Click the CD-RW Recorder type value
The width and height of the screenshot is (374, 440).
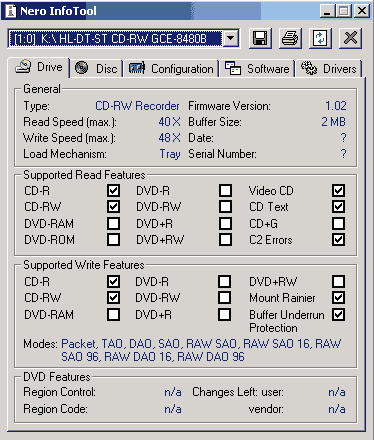click(x=137, y=106)
